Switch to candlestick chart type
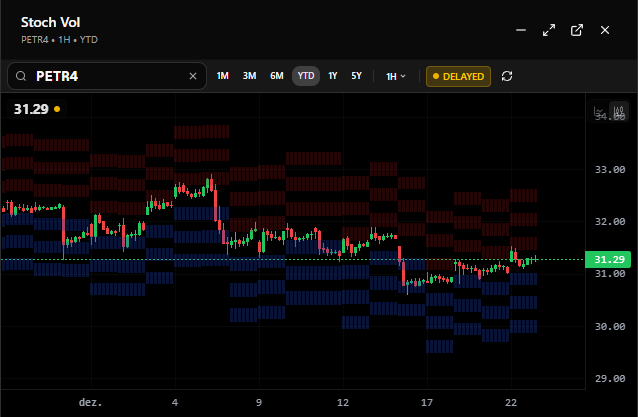This screenshot has height=417, width=638. tap(619, 110)
